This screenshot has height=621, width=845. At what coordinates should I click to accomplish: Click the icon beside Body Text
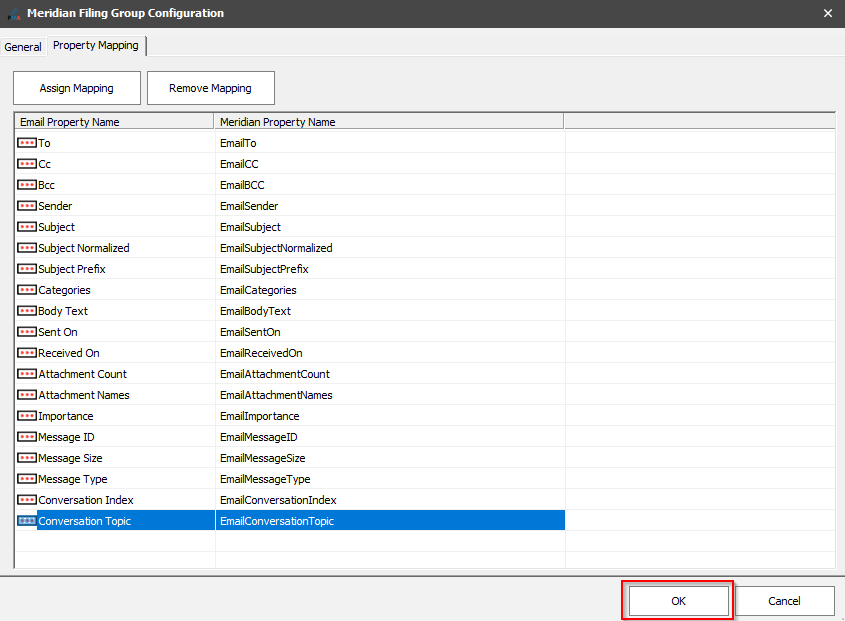point(26,311)
